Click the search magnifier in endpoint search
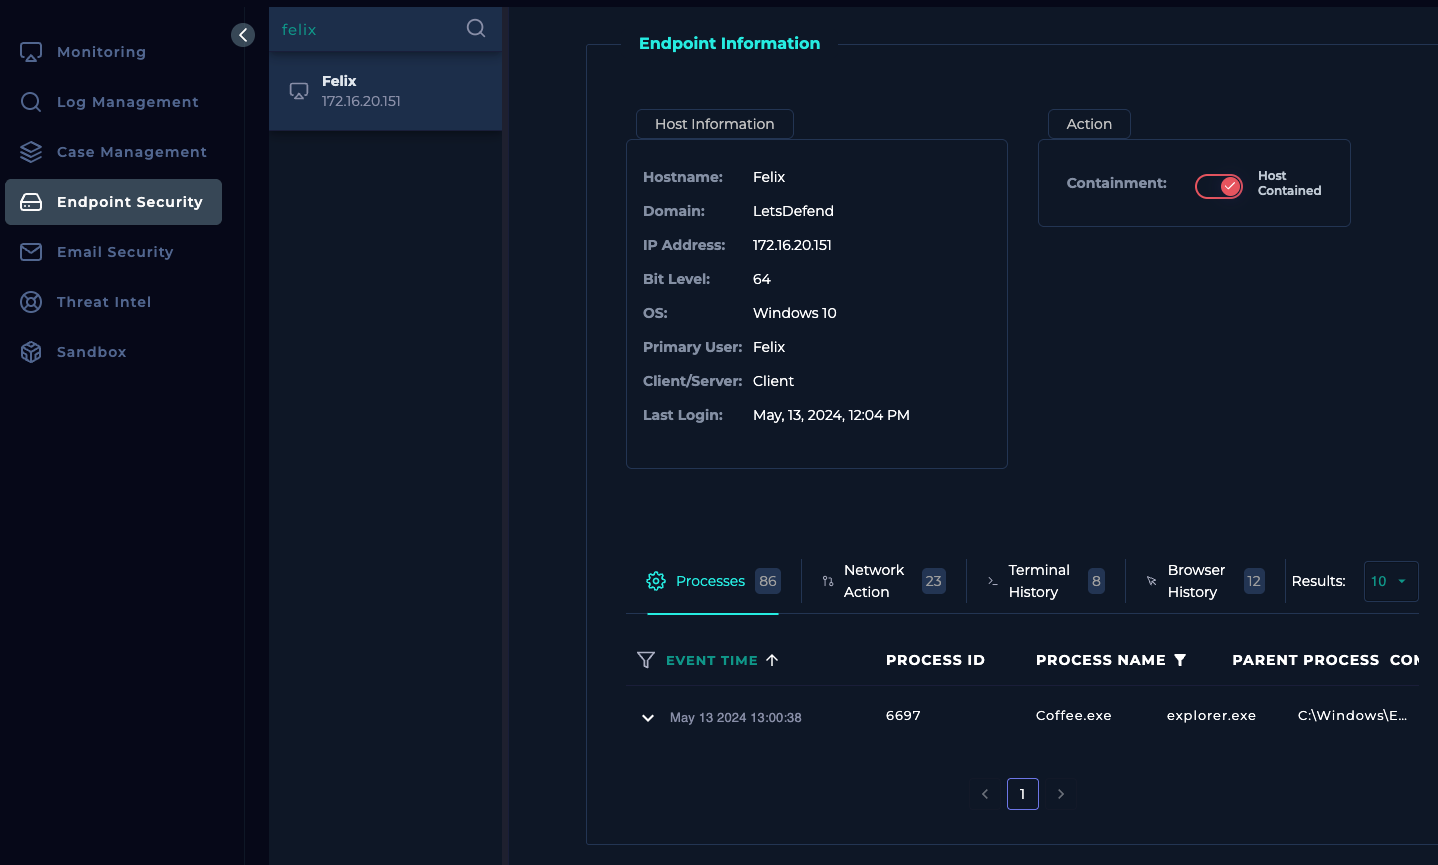This screenshot has height=865, width=1438. [476, 29]
